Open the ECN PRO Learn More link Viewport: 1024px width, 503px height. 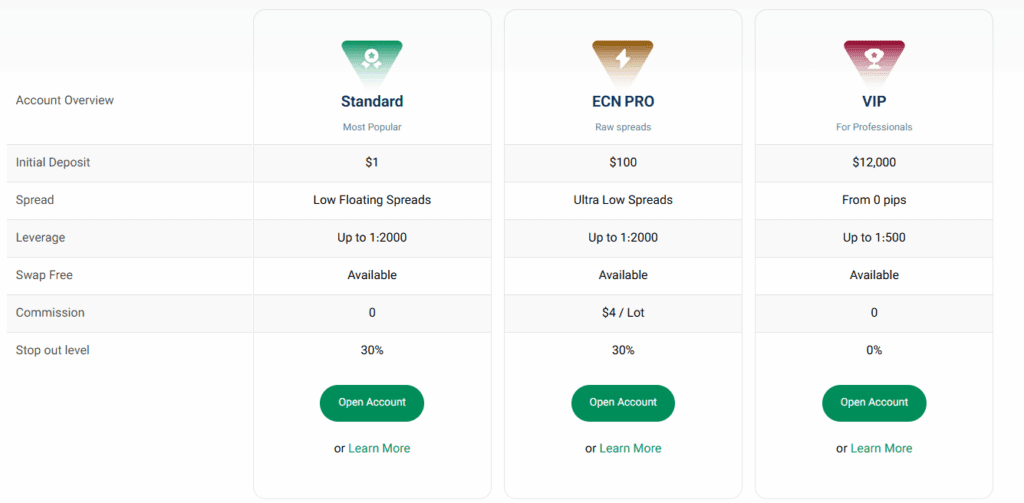pos(630,449)
